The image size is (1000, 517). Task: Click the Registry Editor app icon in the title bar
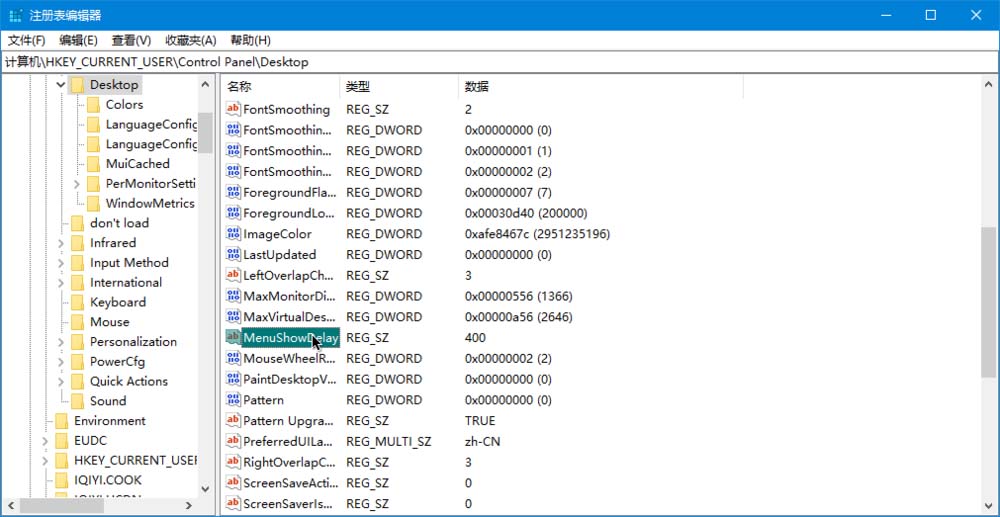16,15
